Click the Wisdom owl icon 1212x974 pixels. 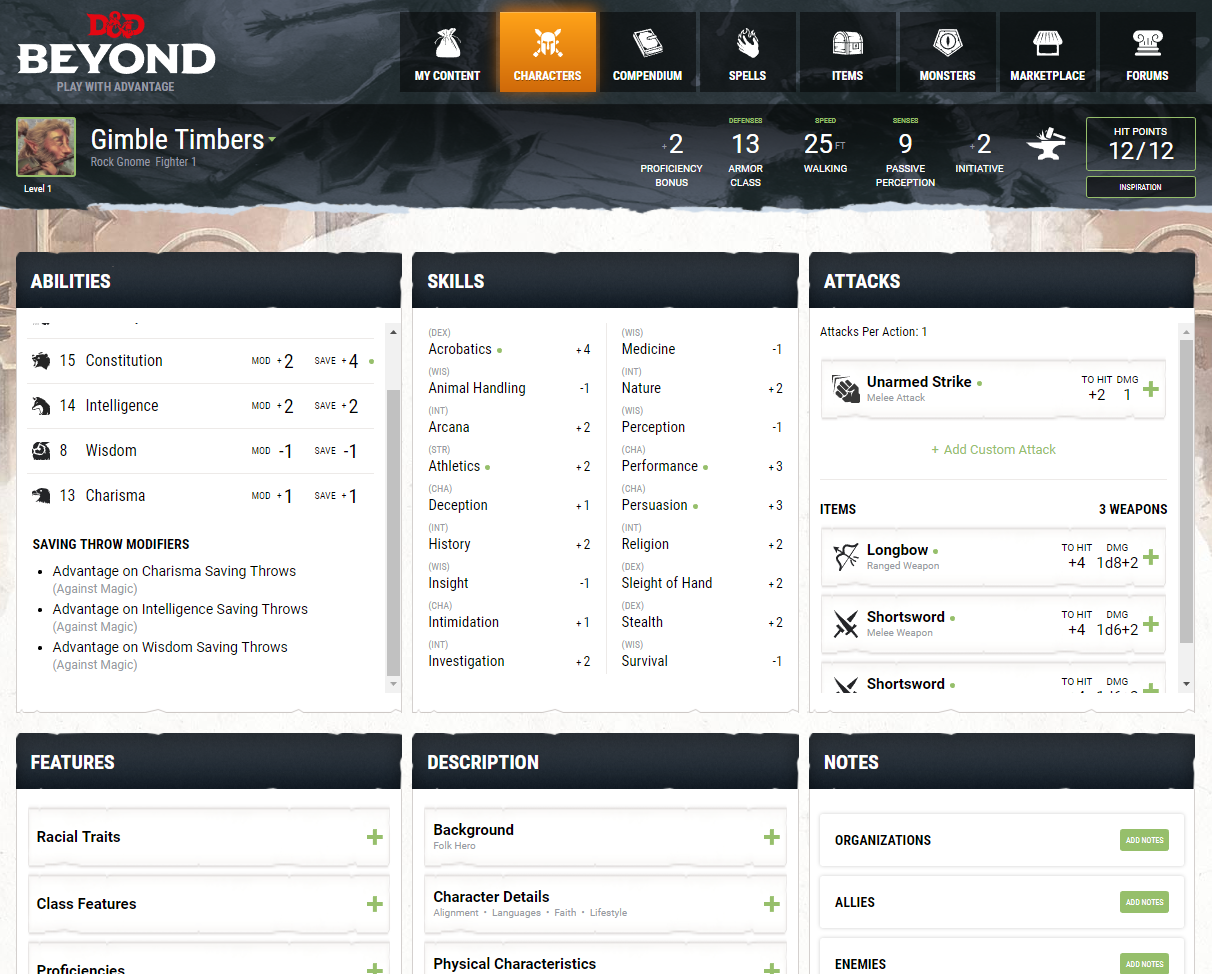point(41,451)
